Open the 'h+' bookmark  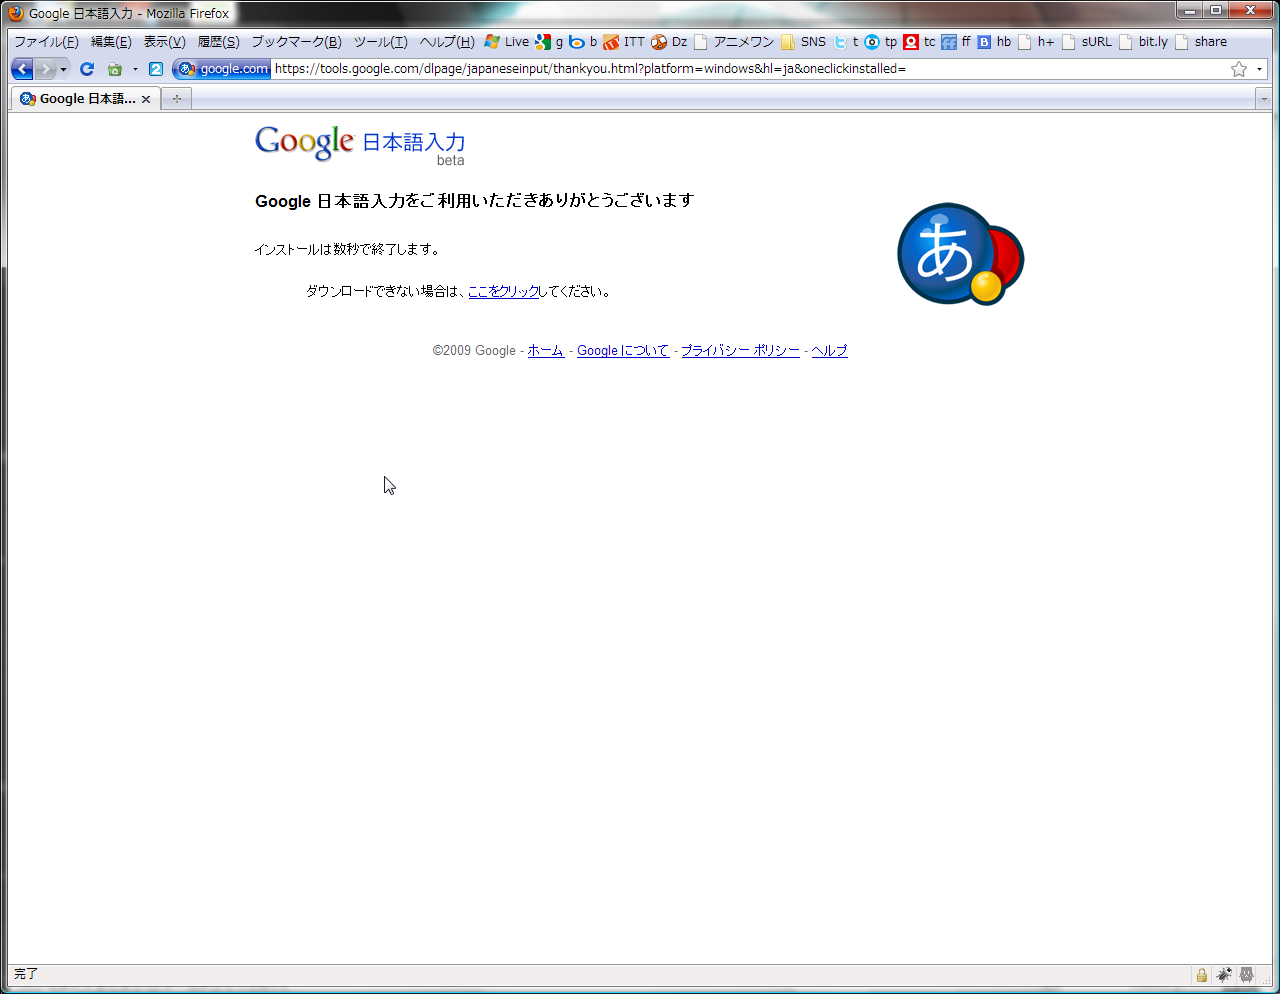click(x=1036, y=42)
